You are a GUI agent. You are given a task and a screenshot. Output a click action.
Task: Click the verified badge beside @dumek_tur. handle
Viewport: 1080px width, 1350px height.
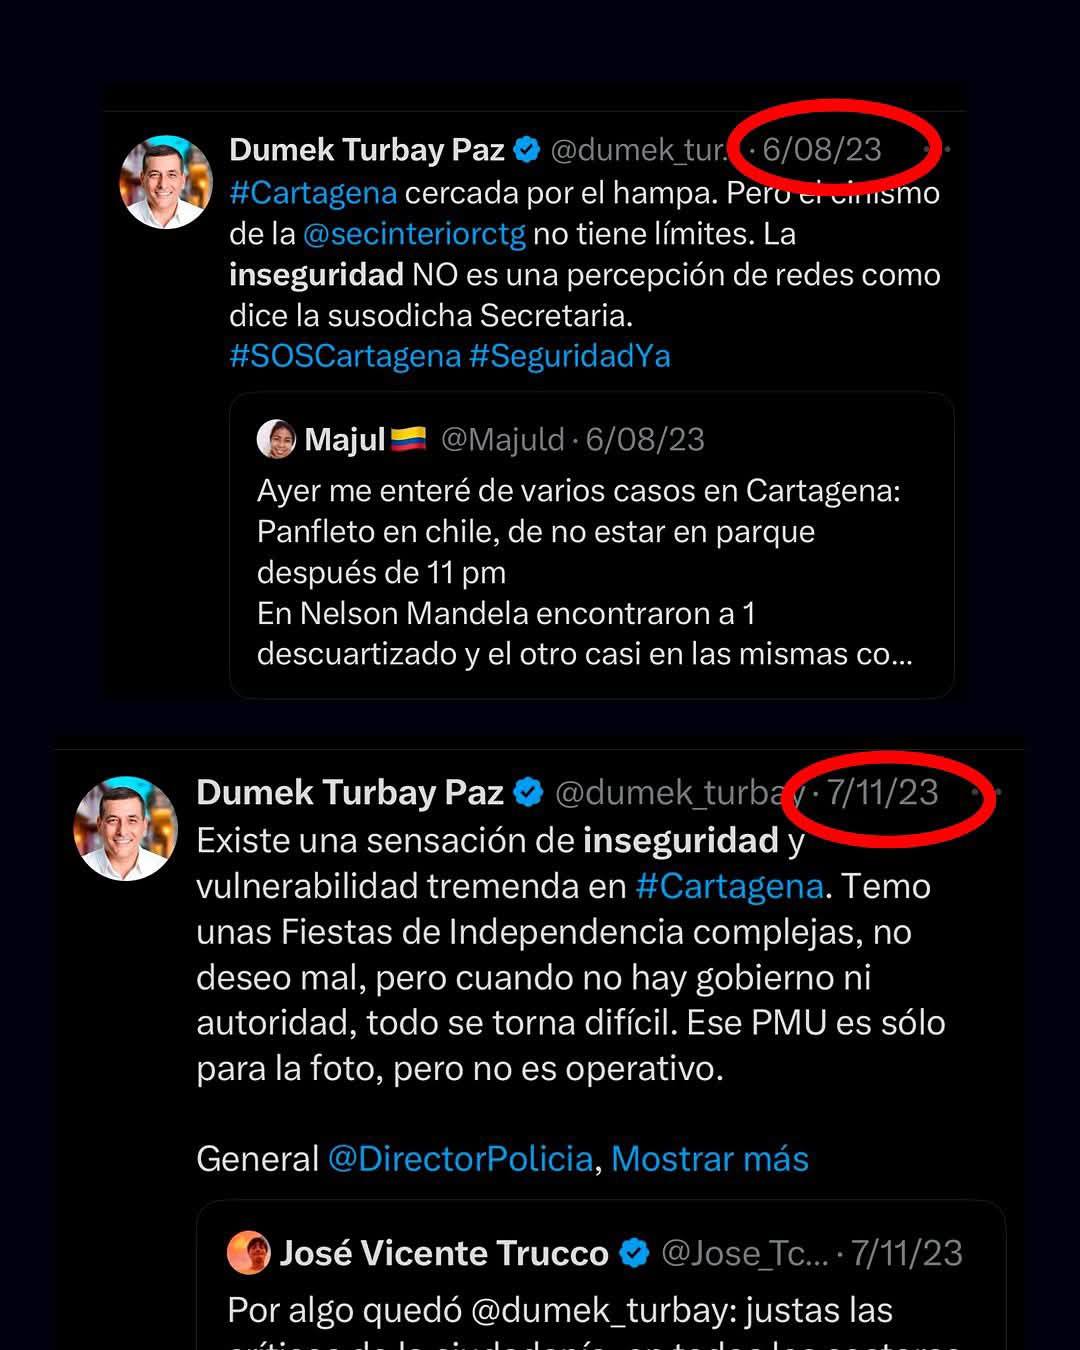pyautogui.click(x=527, y=150)
